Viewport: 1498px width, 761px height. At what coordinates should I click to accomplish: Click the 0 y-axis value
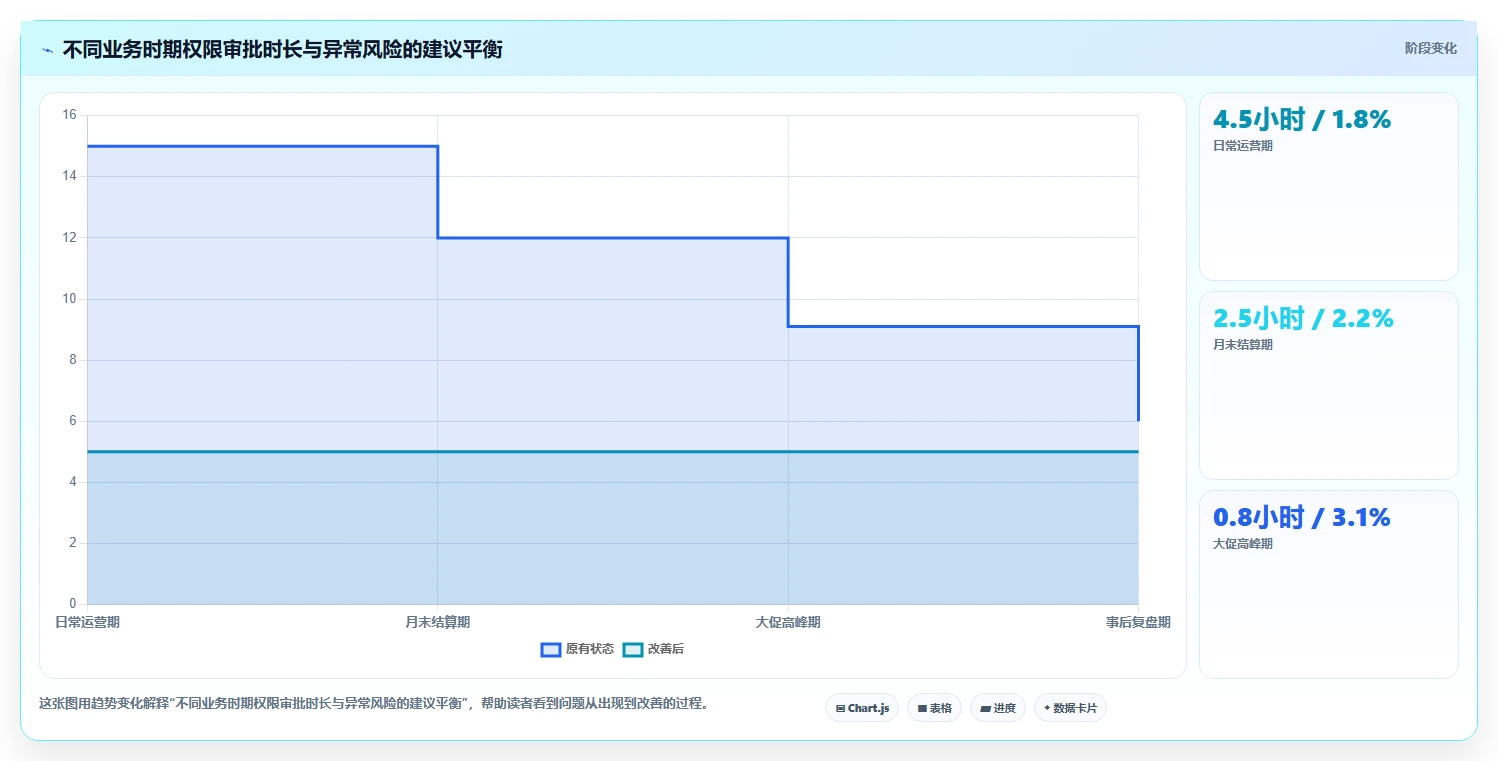[73, 604]
